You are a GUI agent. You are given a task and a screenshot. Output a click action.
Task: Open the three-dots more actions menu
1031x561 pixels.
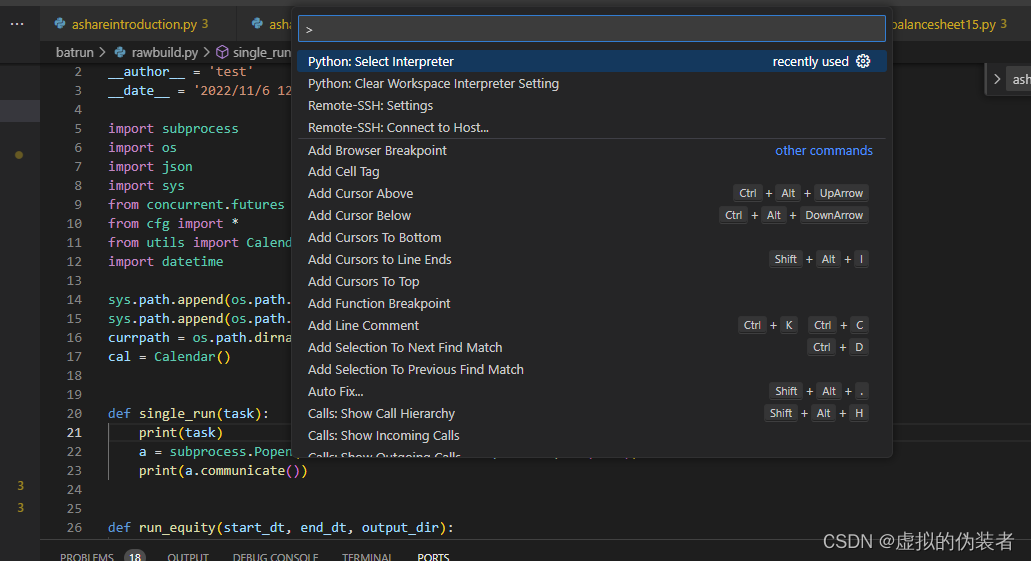click(x=17, y=24)
